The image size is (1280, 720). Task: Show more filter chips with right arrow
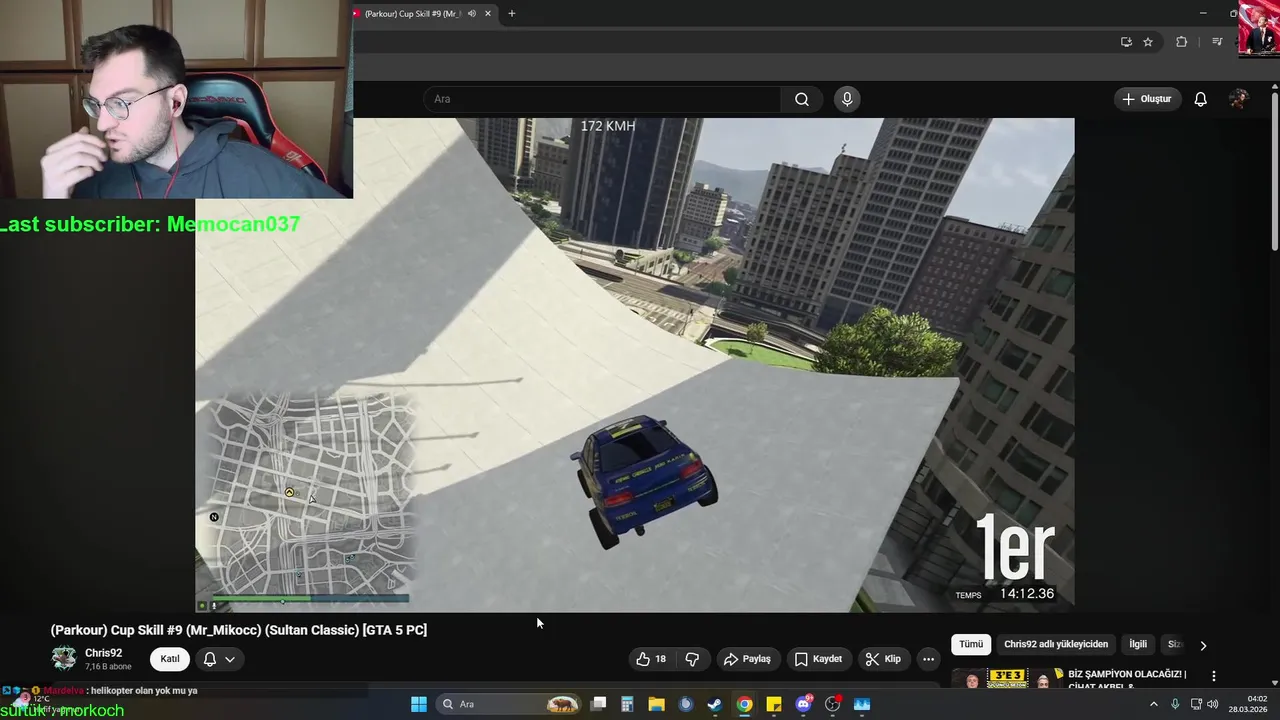(x=1203, y=645)
